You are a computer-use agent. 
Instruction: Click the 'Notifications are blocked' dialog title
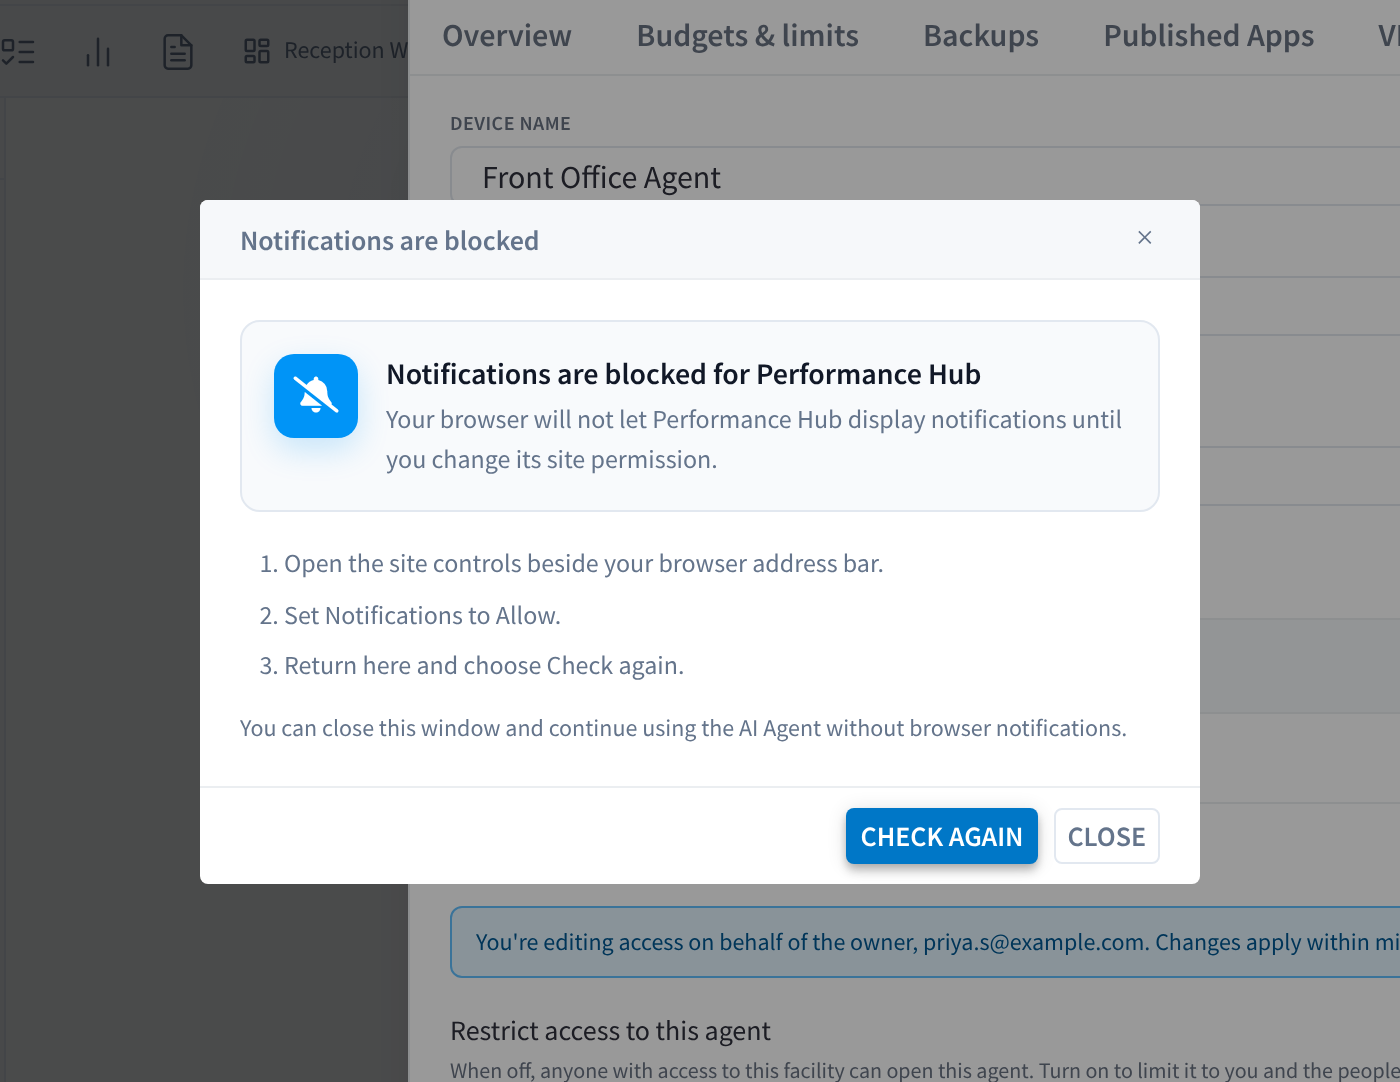(390, 241)
